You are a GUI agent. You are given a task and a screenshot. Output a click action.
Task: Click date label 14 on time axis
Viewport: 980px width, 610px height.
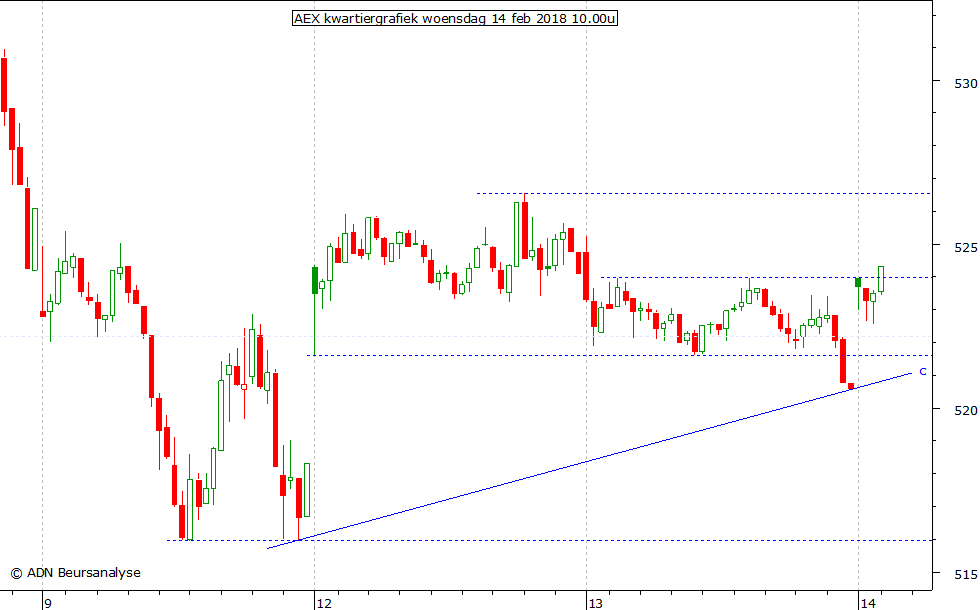(x=868, y=603)
